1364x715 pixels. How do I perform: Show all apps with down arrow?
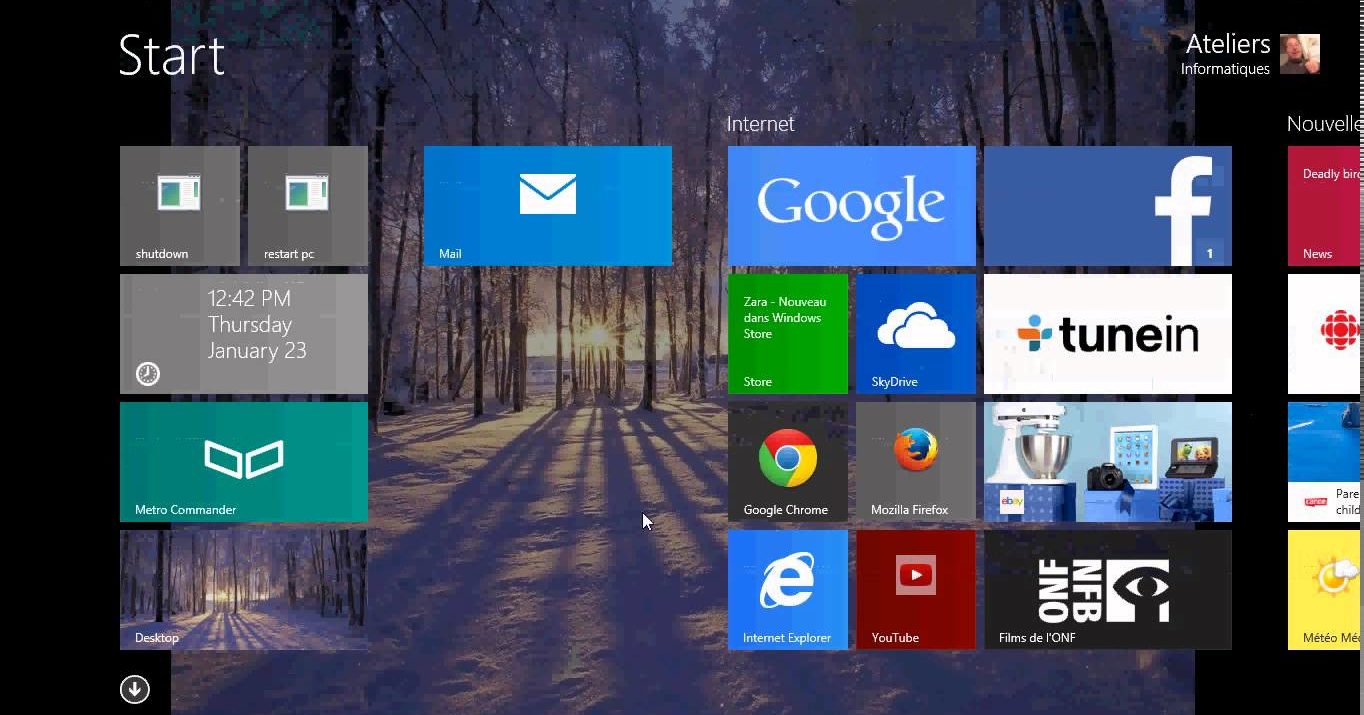click(135, 689)
